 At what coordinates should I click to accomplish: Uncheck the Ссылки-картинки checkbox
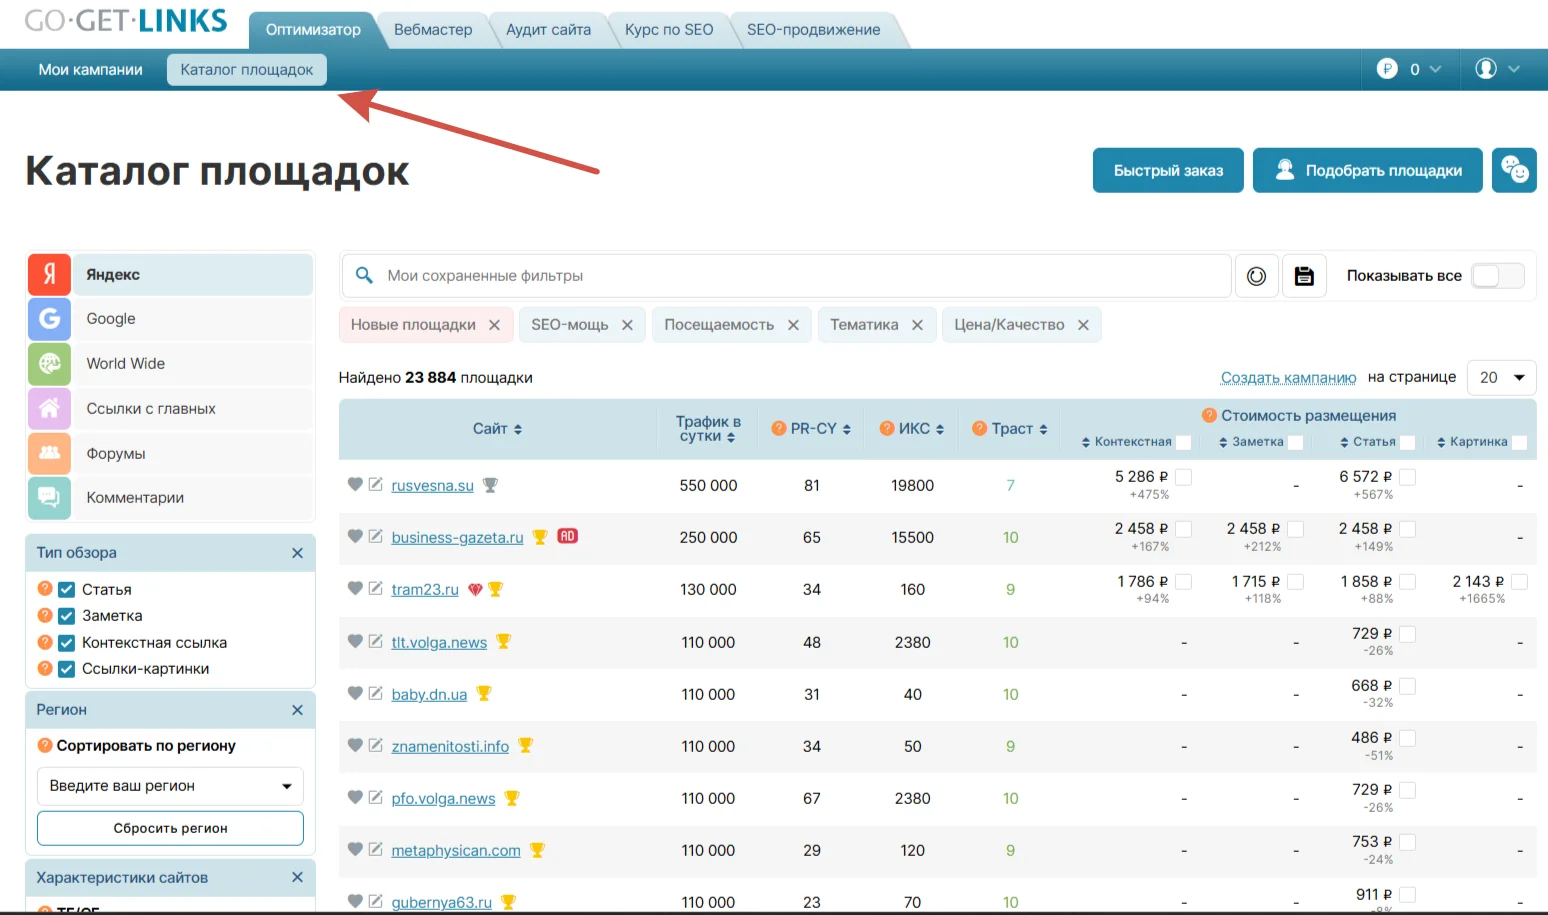[x=67, y=669]
